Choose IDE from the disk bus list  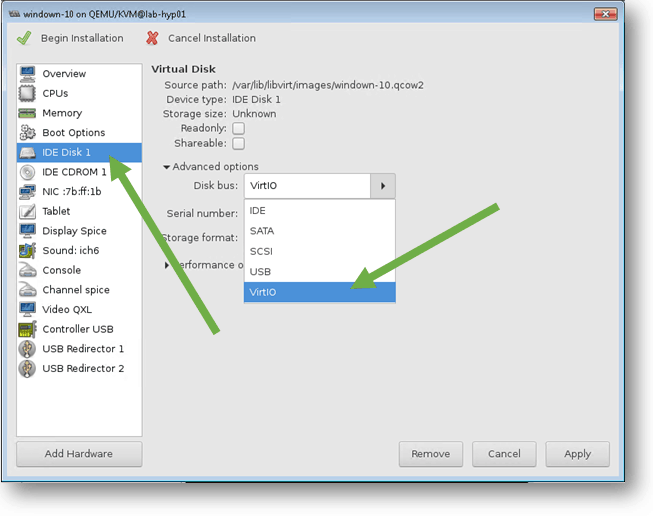tap(319, 211)
